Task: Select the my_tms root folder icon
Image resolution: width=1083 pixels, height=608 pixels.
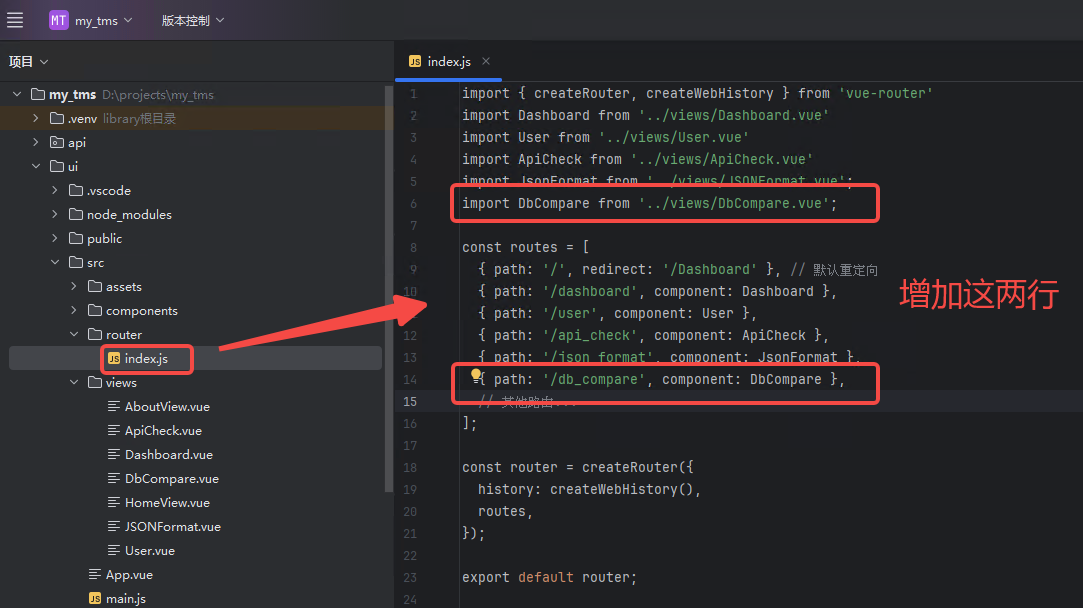Action: point(38,95)
